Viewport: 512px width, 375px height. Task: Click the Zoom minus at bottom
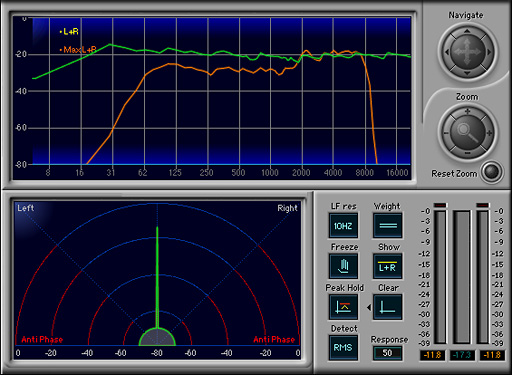click(x=467, y=153)
